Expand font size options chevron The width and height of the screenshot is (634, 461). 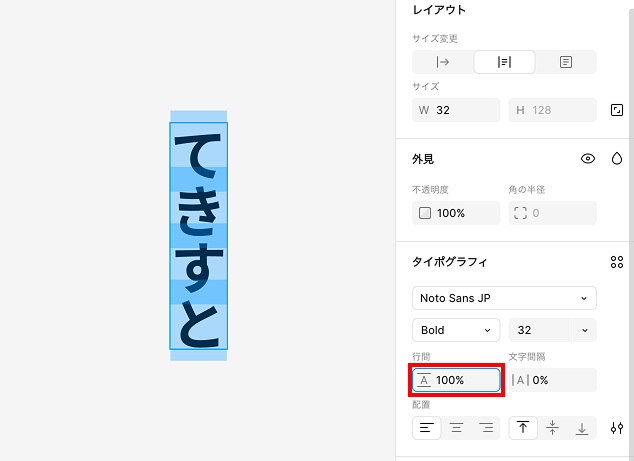[584, 330]
